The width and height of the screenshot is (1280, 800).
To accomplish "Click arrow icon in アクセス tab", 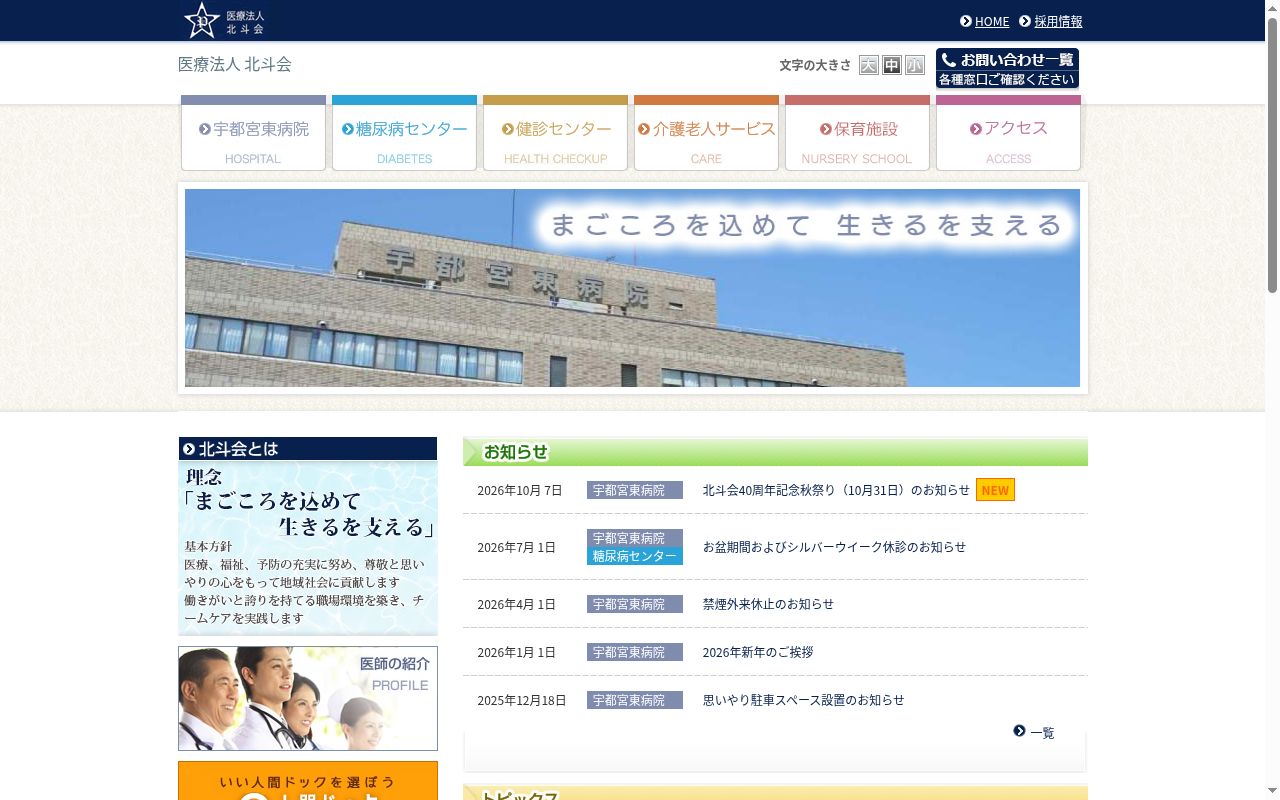I will (x=976, y=129).
